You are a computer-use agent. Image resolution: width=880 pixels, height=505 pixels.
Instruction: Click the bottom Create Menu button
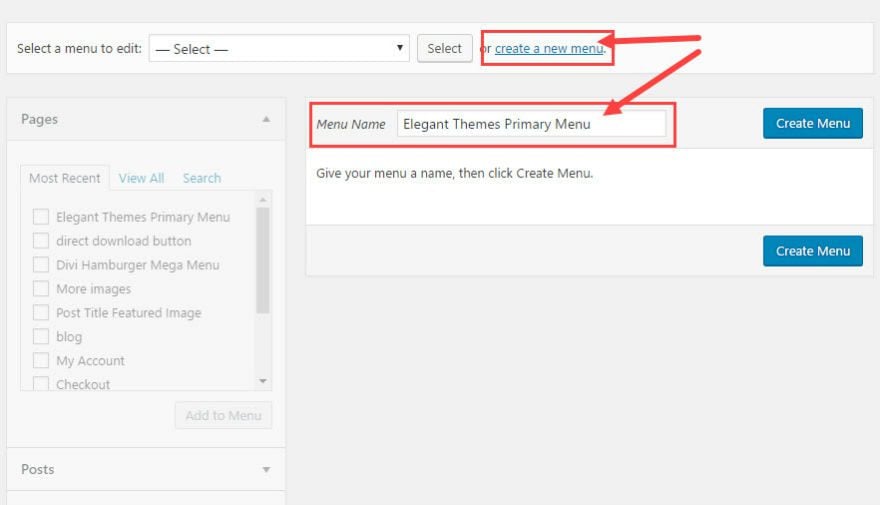point(813,251)
